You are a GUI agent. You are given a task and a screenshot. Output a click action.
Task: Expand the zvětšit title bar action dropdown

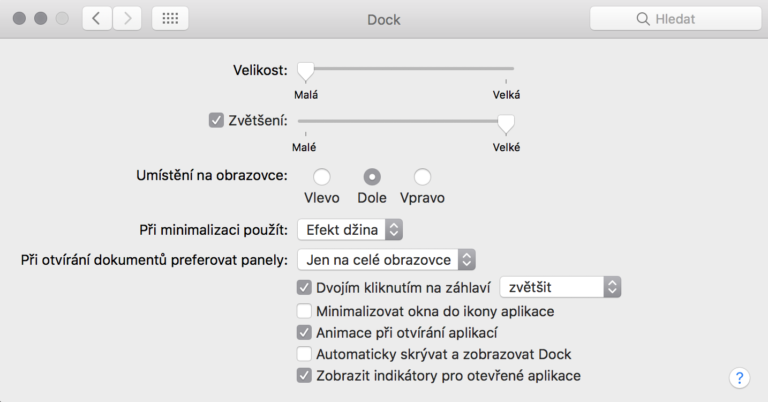(560, 287)
